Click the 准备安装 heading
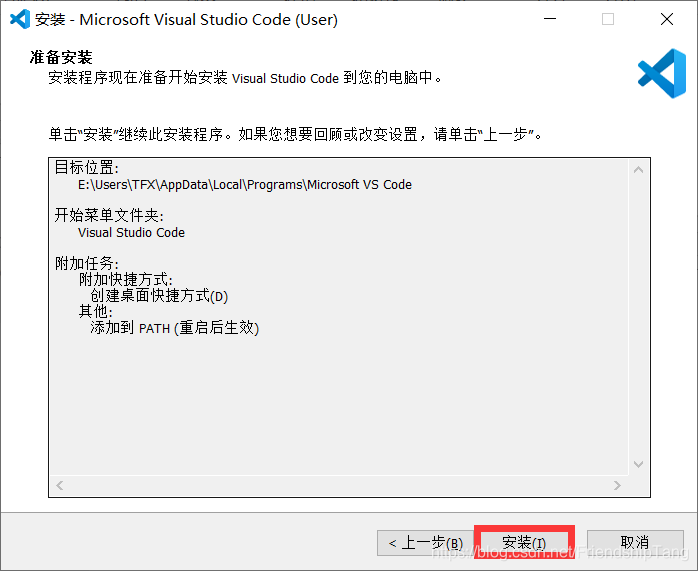Screen dimensions: 698x571 (x=61, y=57)
